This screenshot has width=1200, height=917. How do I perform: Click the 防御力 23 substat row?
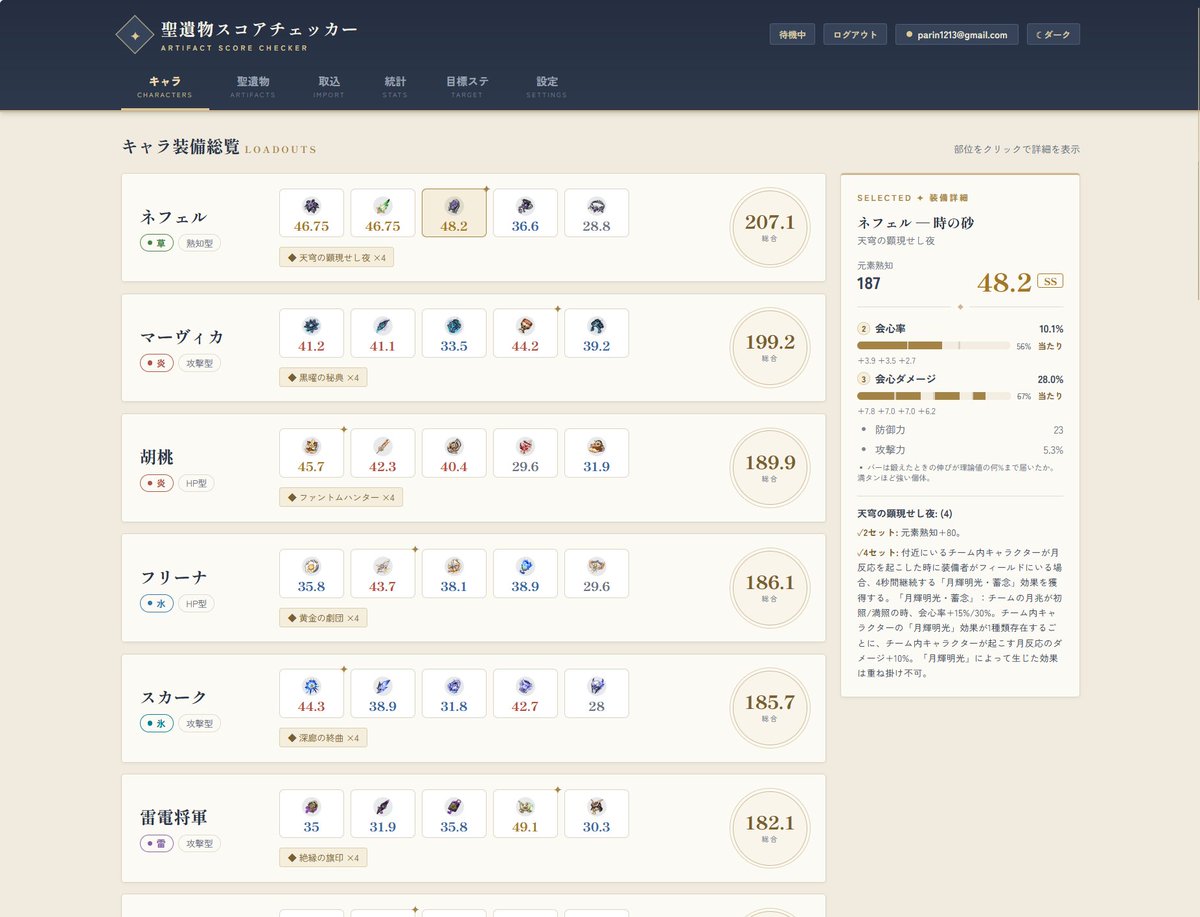tap(960, 429)
